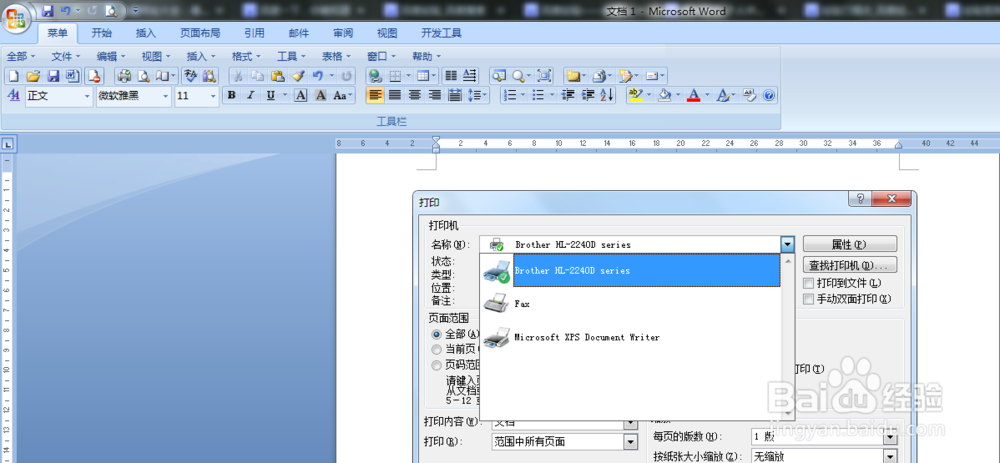Open the 表格 classic menu

click(x=336, y=56)
